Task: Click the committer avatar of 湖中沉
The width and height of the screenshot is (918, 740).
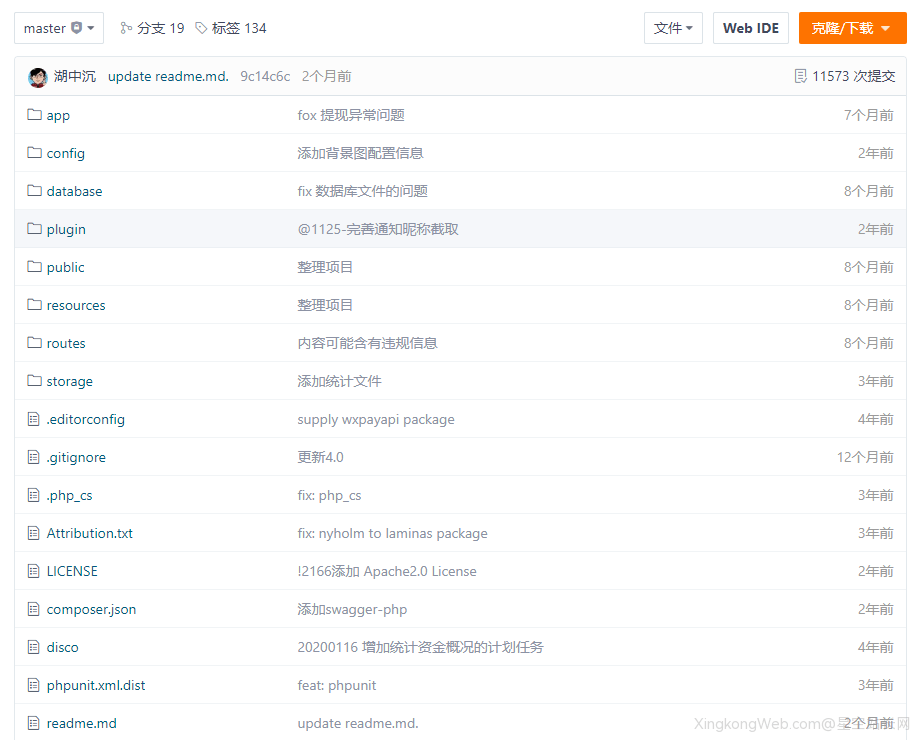Action: (x=38, y=77)
